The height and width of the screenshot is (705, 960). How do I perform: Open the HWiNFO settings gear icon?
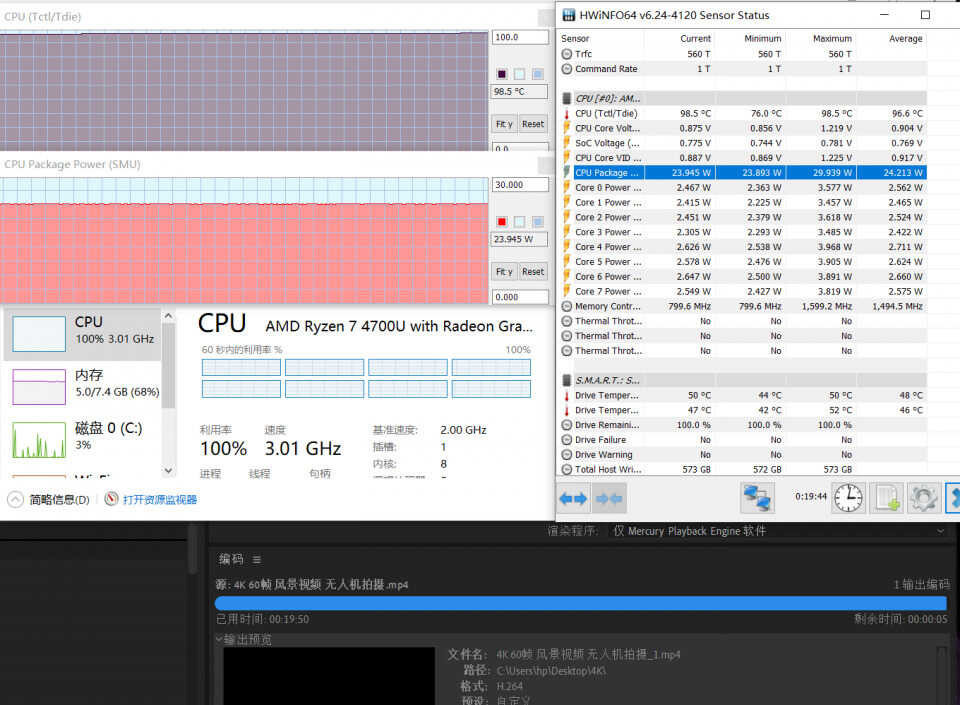point(923,498)
